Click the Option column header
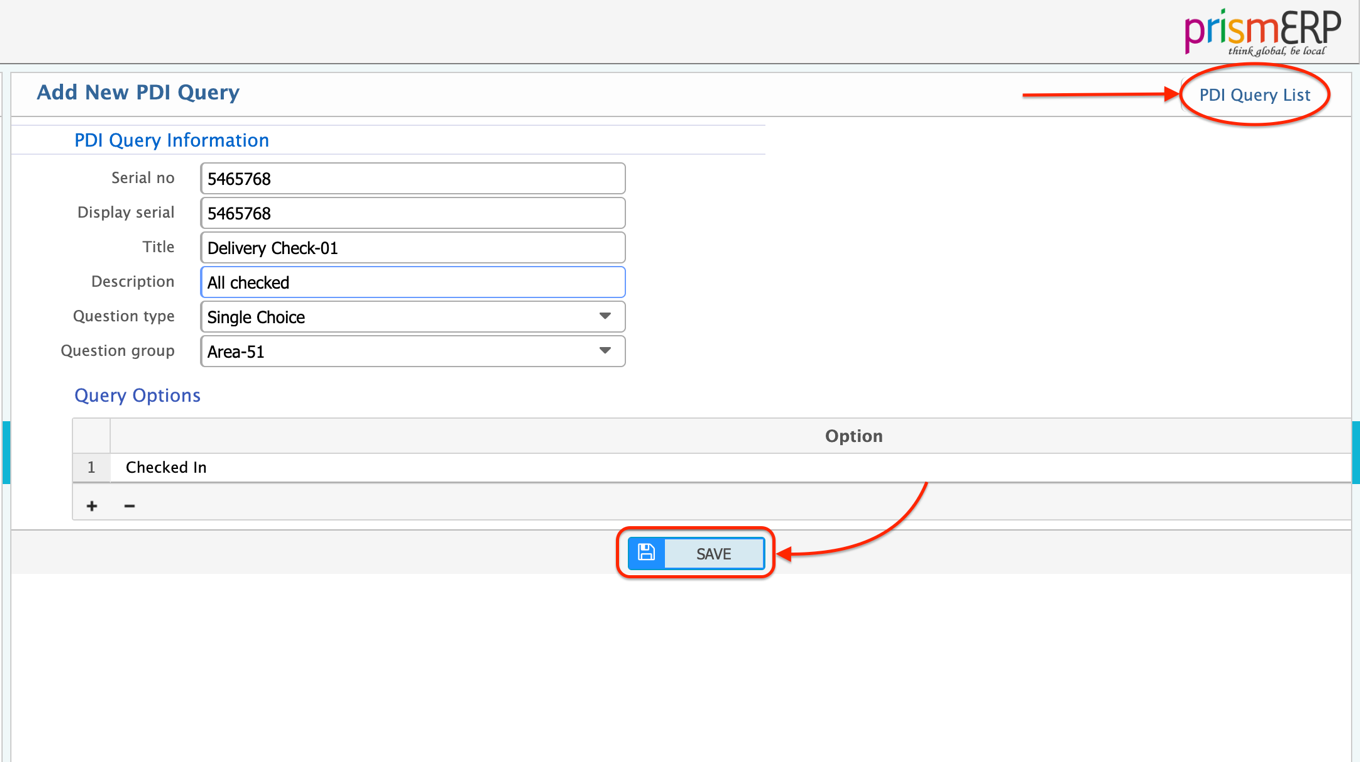Viewport: 1360px width, 762px height. click(853, 436)
